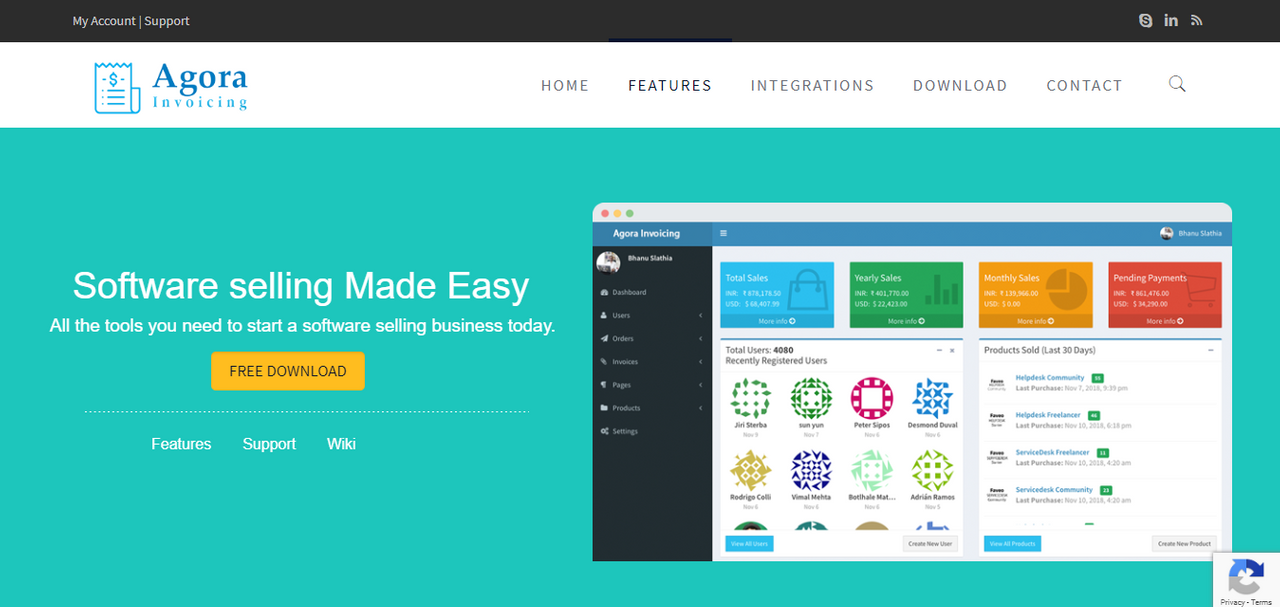Click the 'Products Sold (Last 30 Days)' title
This screenshot has height=607, width=1280.
click(x=1040, y=350)
